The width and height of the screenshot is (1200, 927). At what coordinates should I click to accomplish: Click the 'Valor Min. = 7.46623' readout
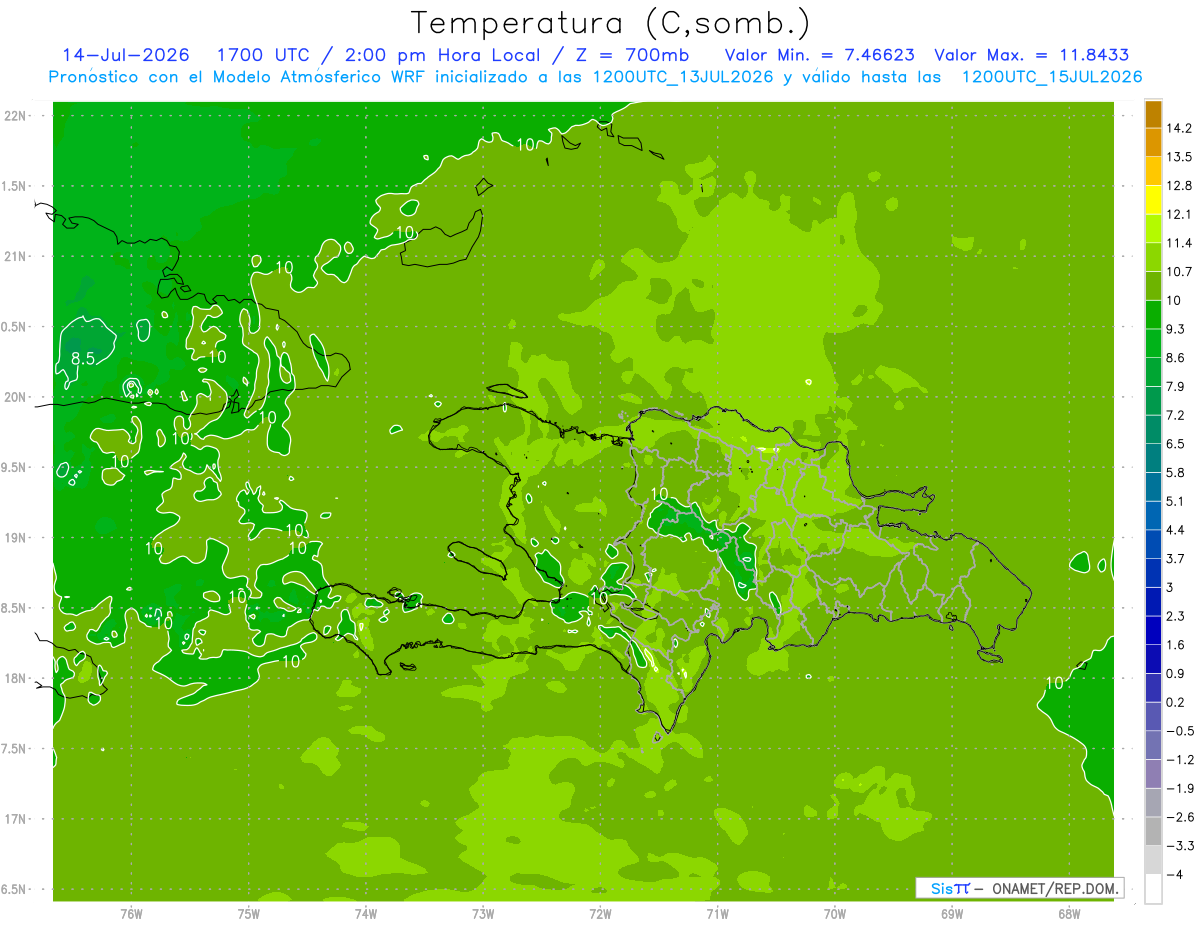pyautogui.click(x=819, y=55)
